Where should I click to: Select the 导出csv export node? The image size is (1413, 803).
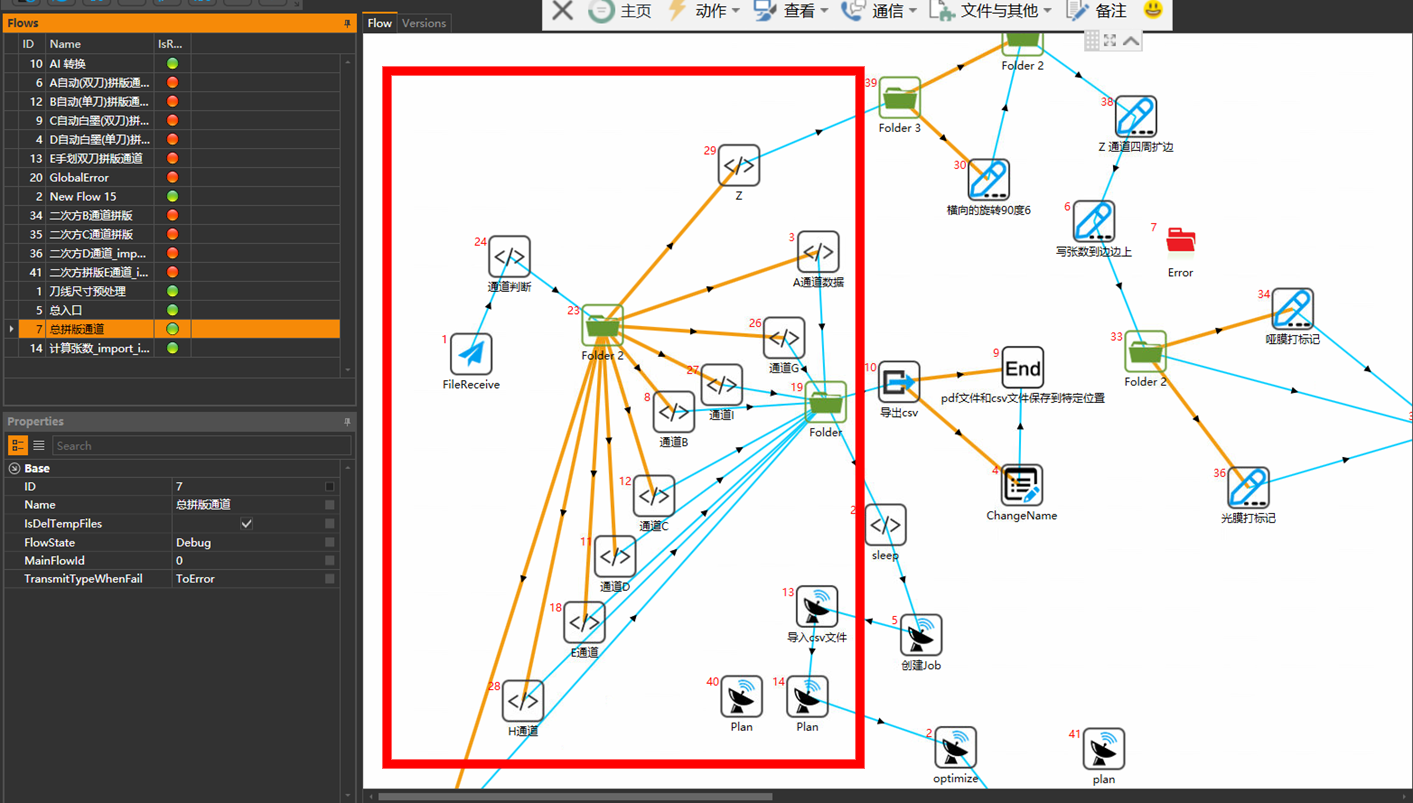899,382
